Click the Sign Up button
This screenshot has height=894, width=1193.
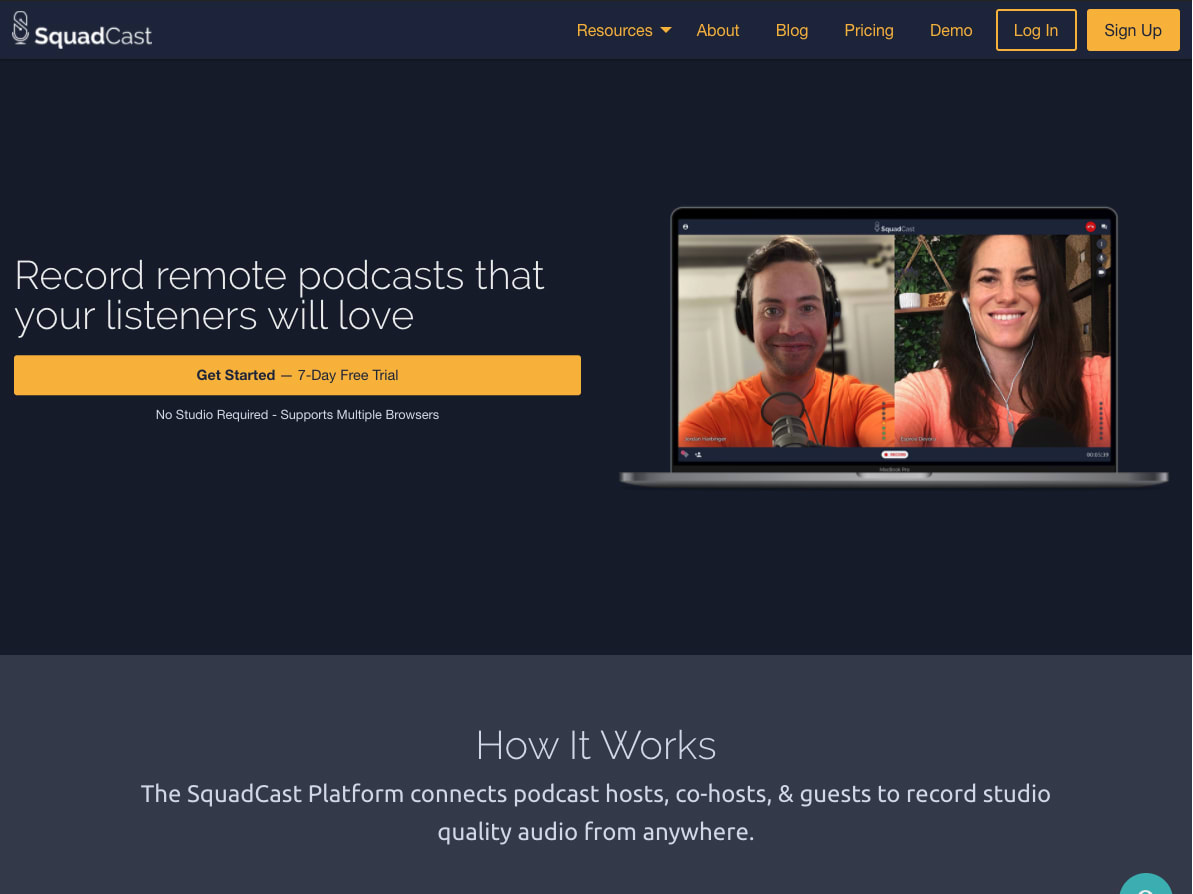coord(1132,30)
